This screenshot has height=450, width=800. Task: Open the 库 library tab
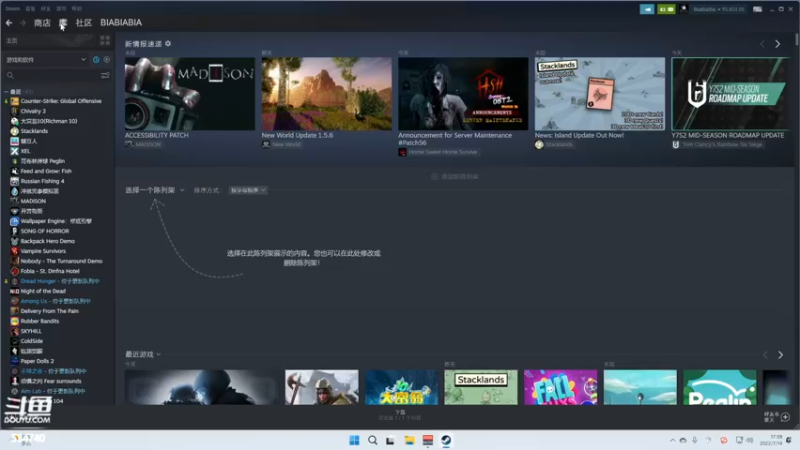pyautogui.click(x=63, y=22)
